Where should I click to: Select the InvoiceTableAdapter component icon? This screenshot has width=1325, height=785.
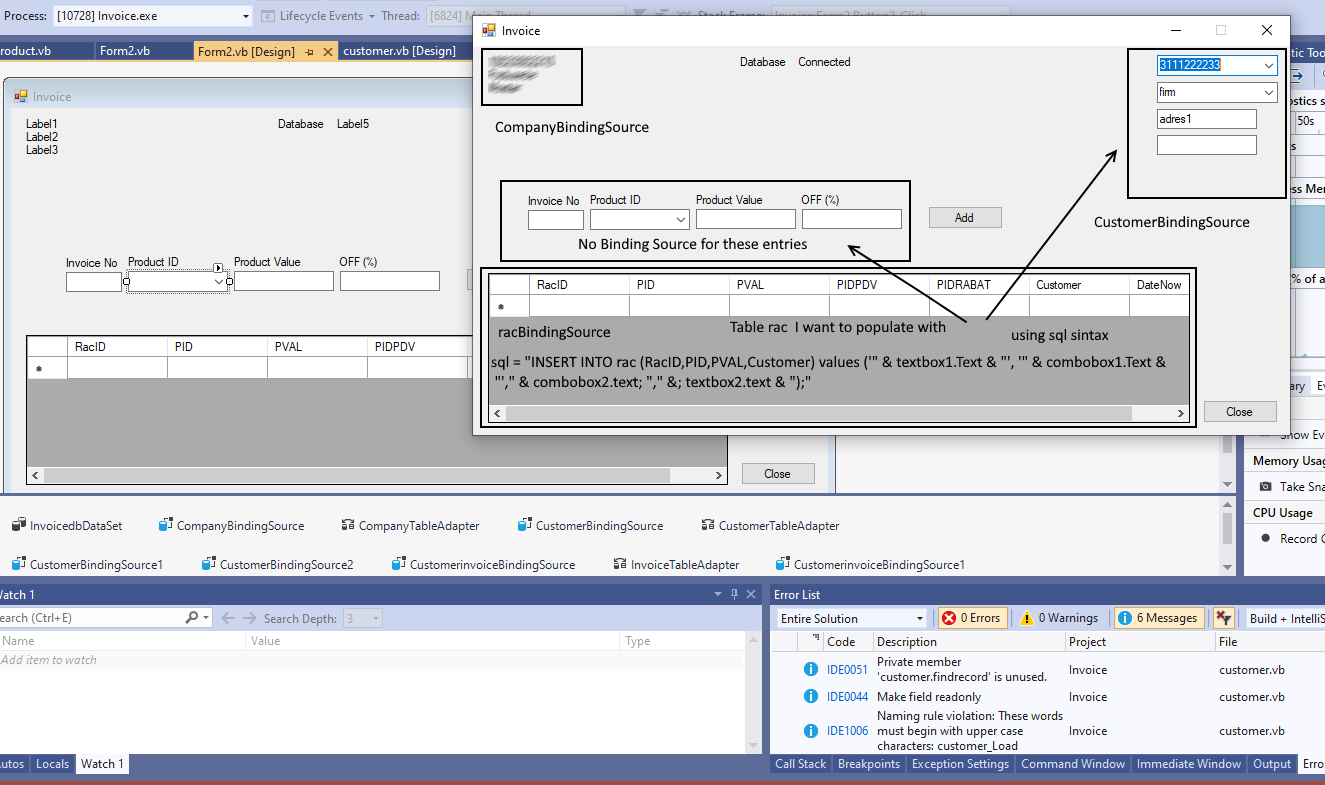(620, 564)
